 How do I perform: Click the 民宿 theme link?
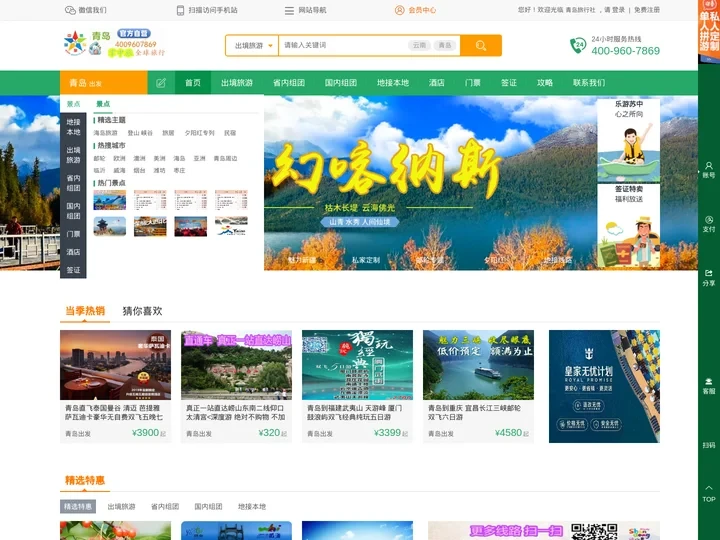coord(230,133)
